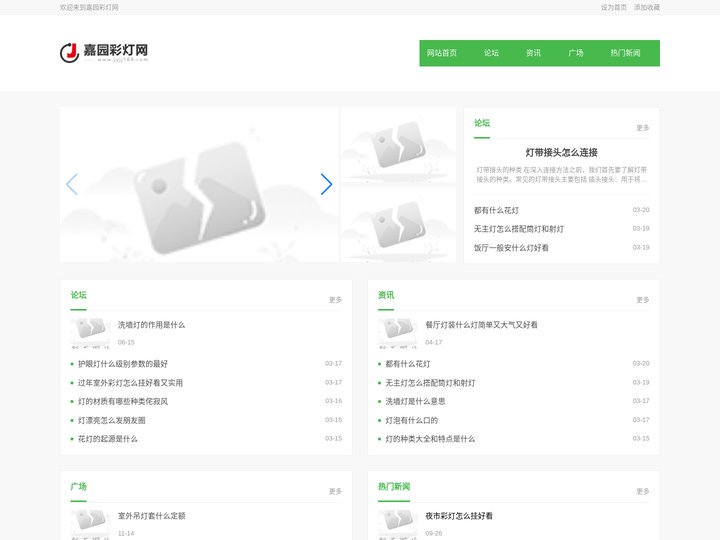Screen dimensions: 720x540
Task: Click the thumbnail beside 洗墙灯的作用是什么
Action: coord(90,333)
